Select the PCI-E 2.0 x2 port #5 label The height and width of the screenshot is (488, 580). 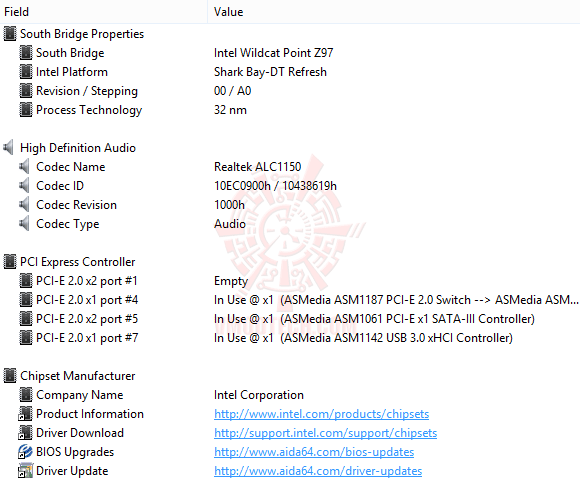(87, 319)
